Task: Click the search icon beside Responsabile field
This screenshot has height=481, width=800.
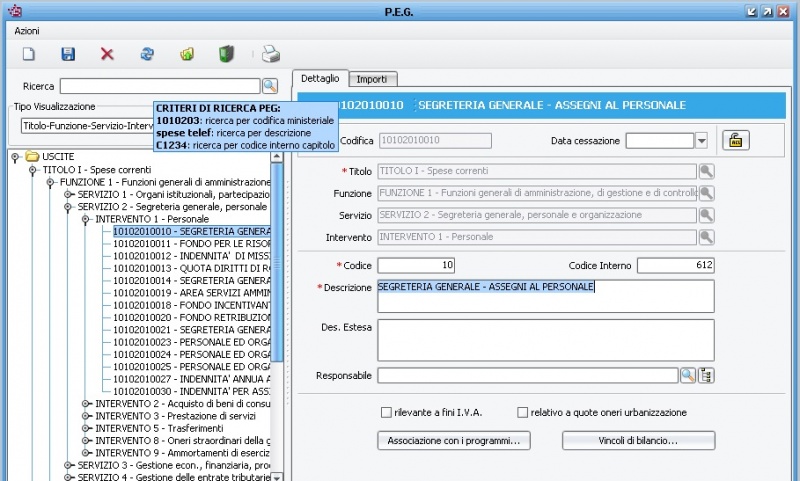Action: pos(688,375)
